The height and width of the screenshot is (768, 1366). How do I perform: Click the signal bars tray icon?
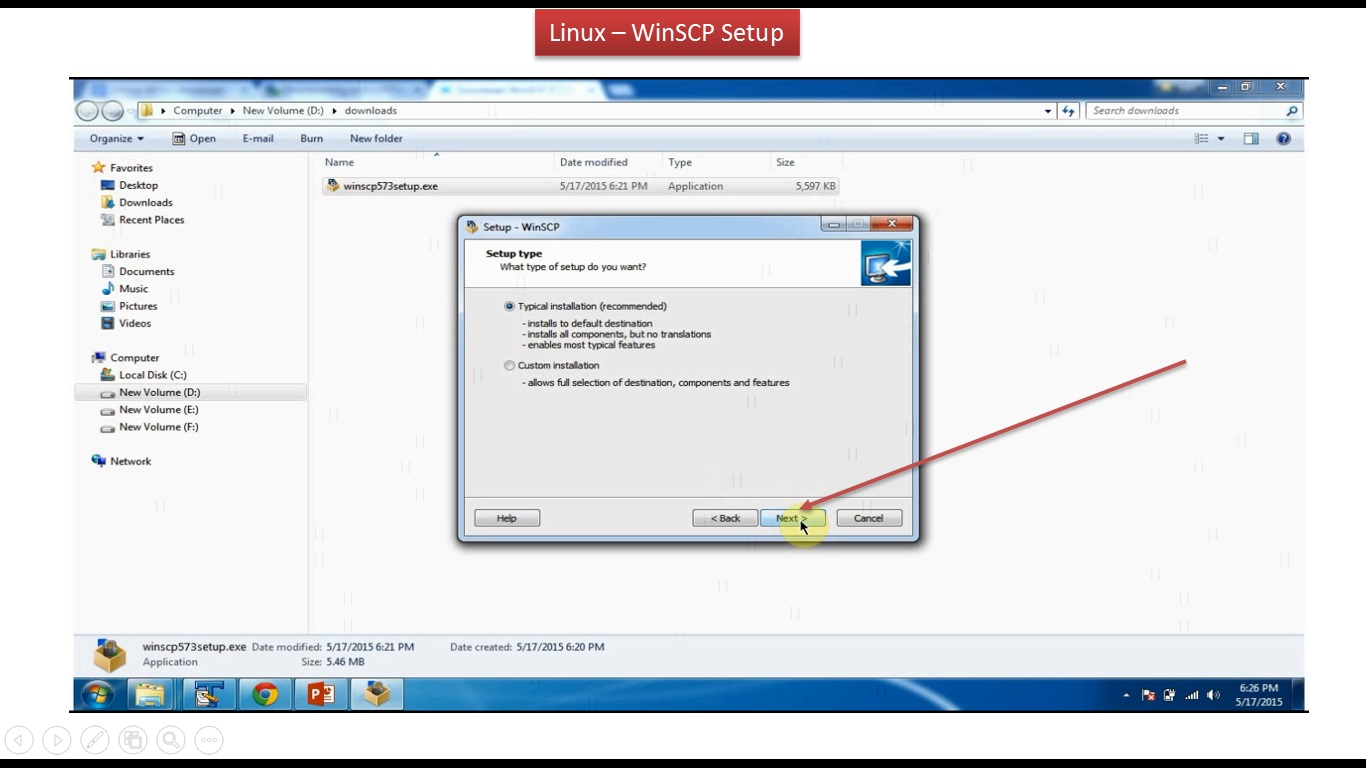(x=1191, y=695)
